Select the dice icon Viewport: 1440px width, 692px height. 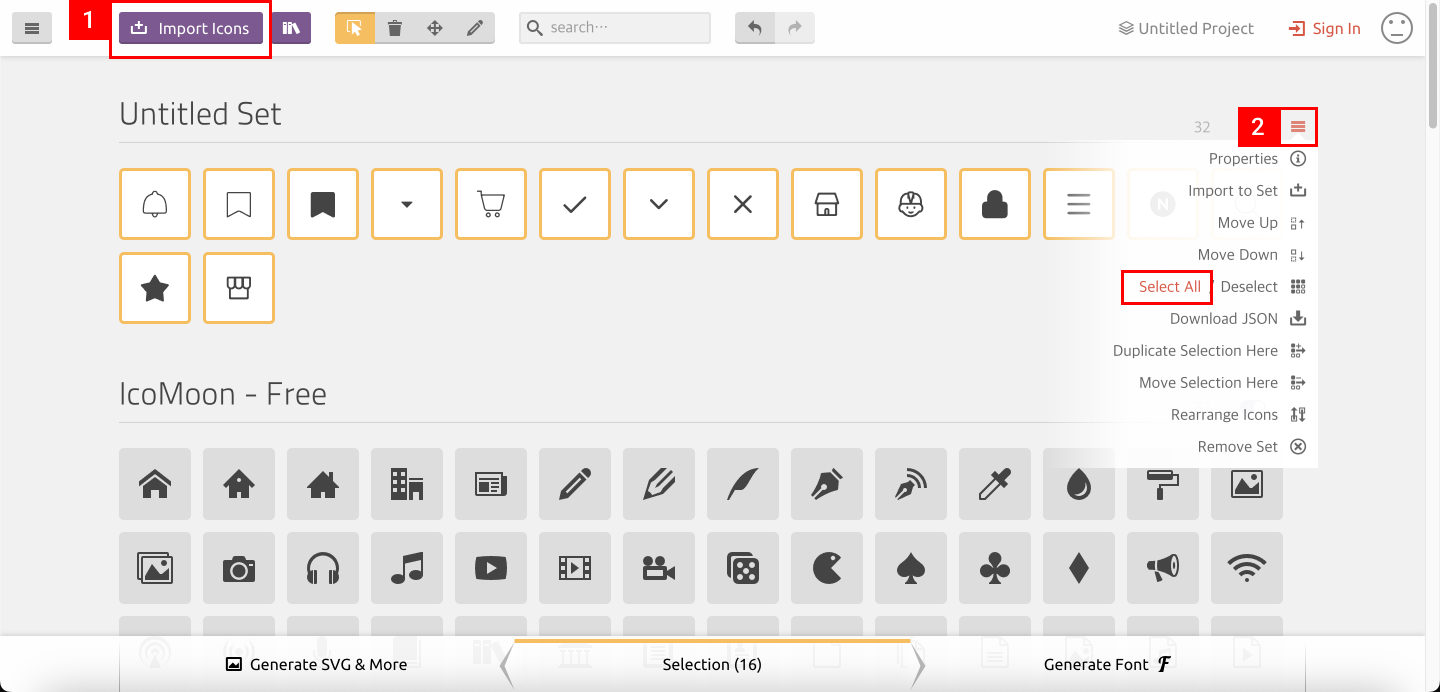[743, 568]
